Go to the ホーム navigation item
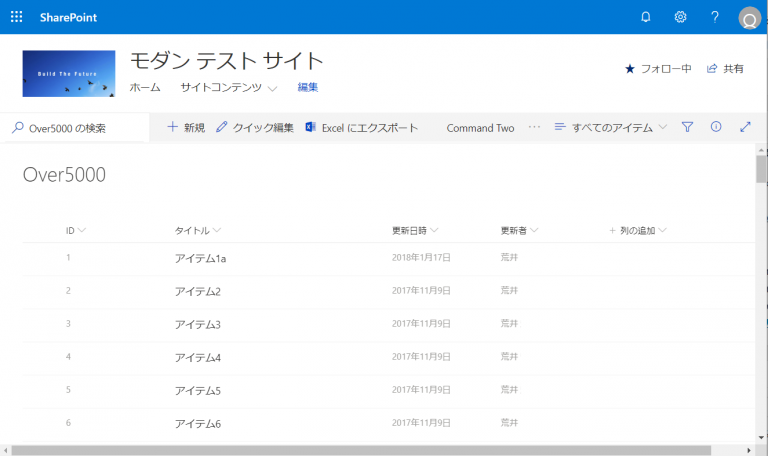This screenshot has width=768, height=456. tap(145, 88)
